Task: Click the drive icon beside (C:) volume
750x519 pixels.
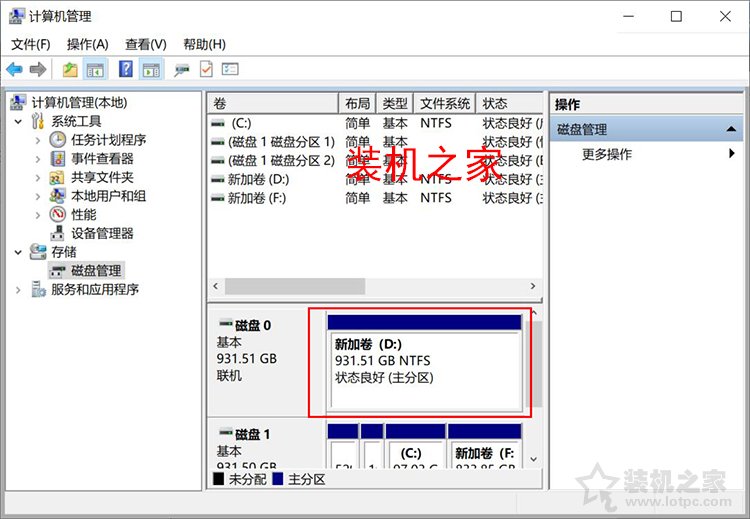Action: pyautogui.click(x=218, y=123)
